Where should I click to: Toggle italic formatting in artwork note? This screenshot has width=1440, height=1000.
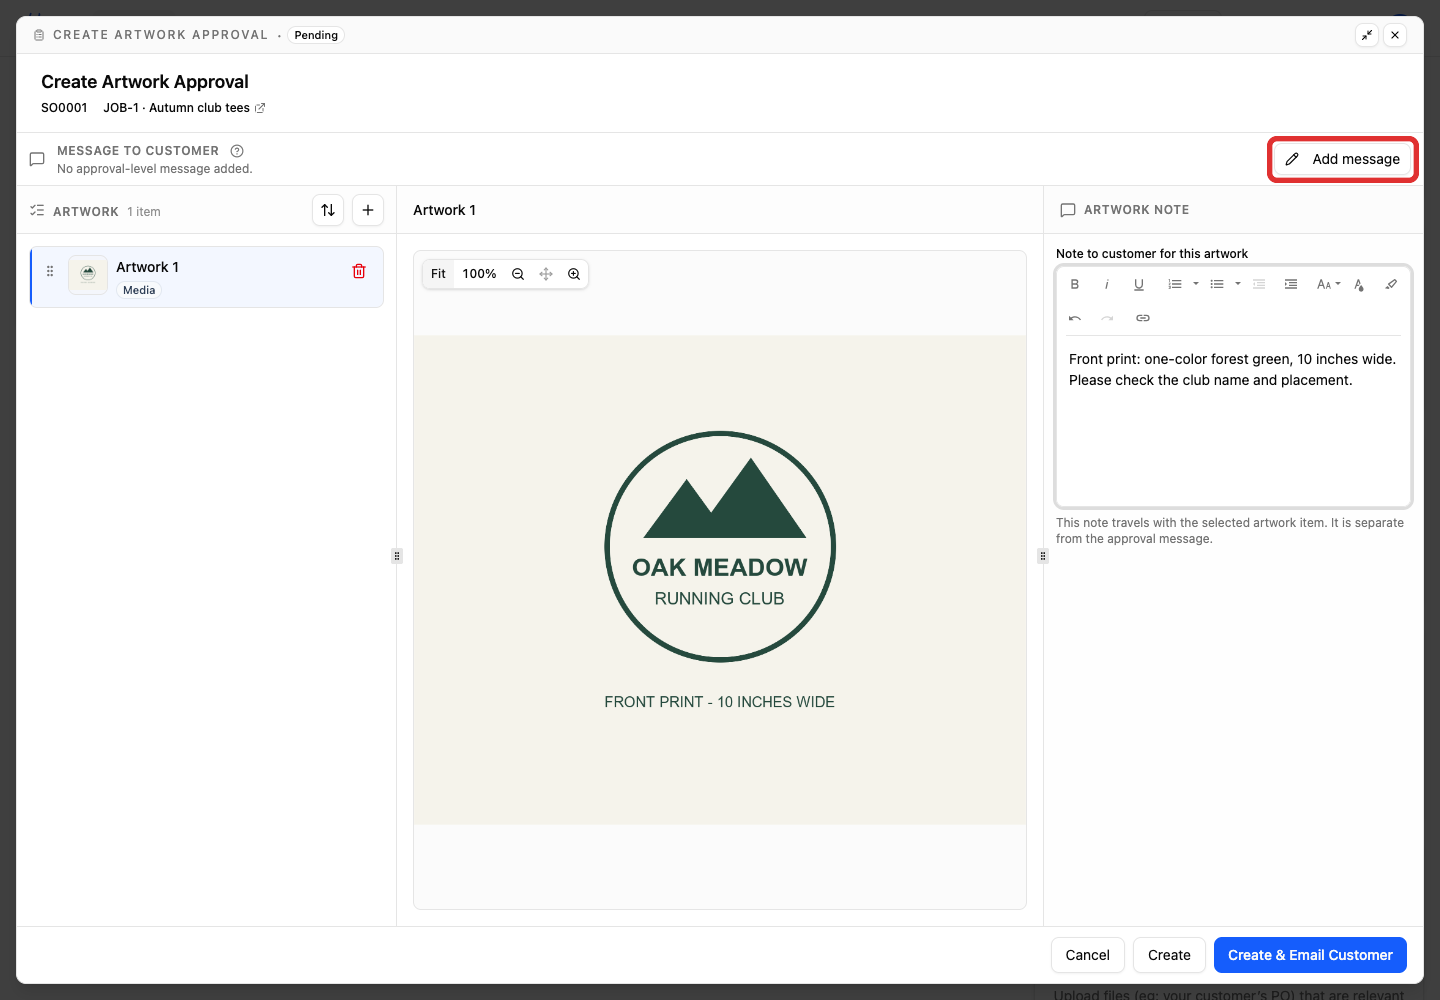[1107, 284]
